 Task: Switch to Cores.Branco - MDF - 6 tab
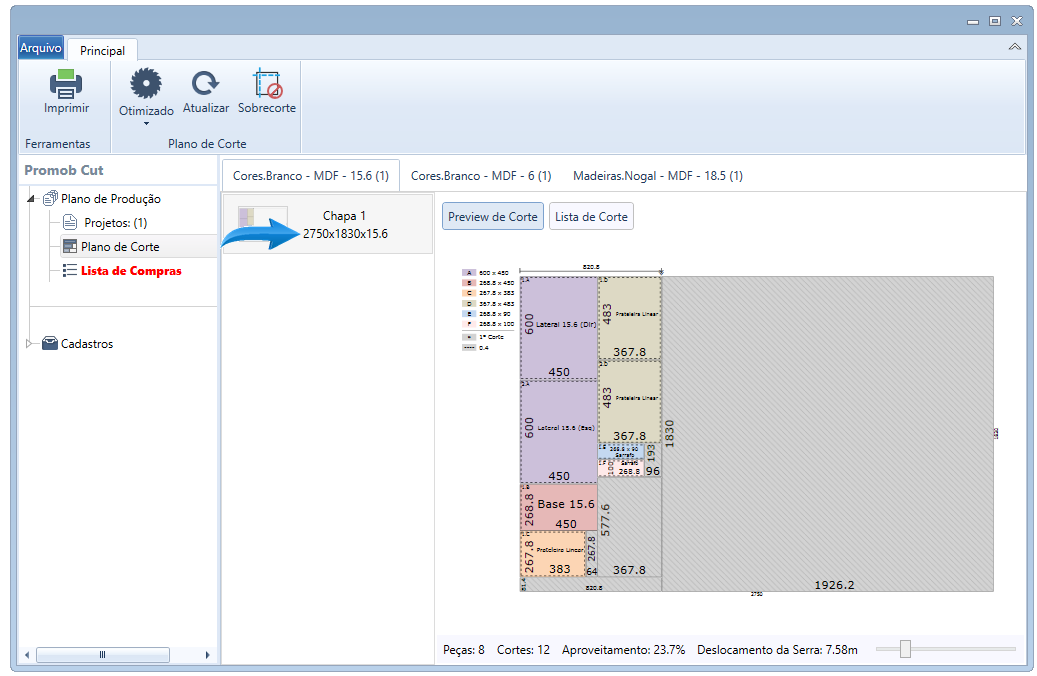tap(481, 176)
